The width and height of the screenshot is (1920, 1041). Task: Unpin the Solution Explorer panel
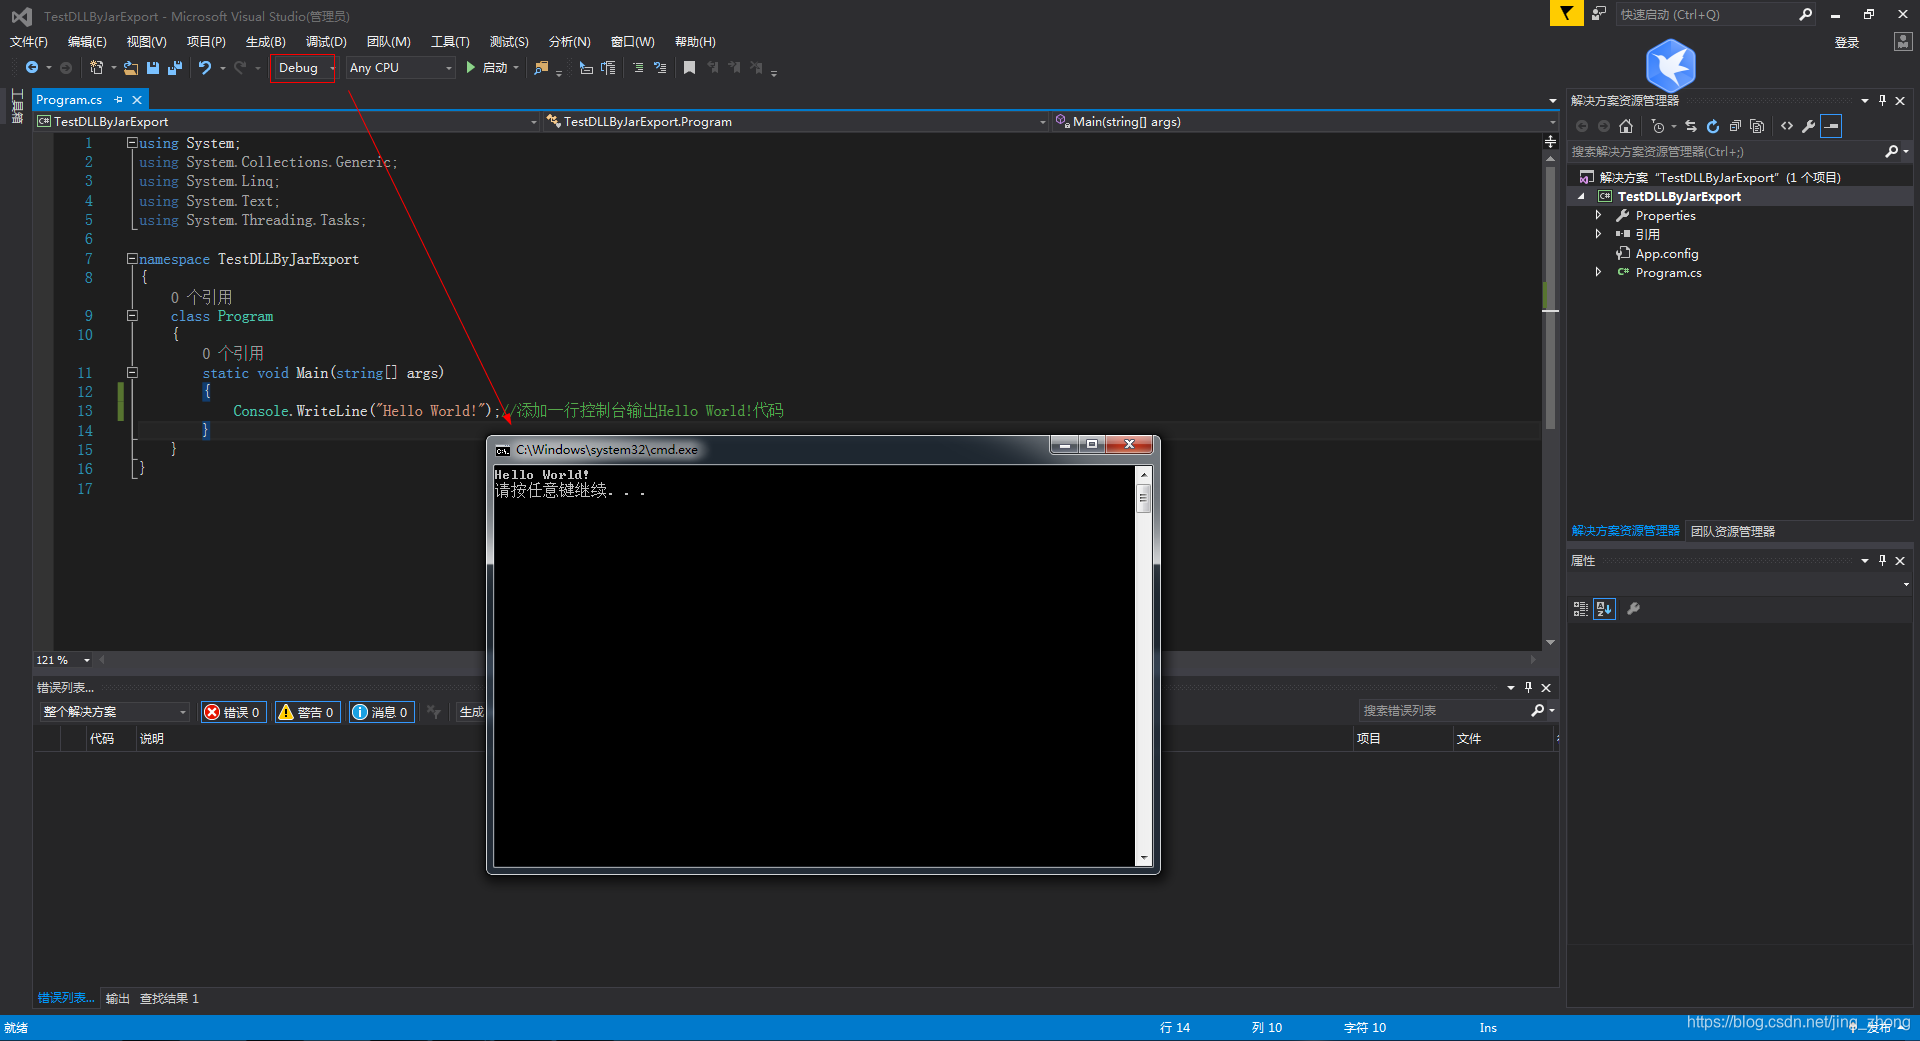click(x=1882, y=100)
